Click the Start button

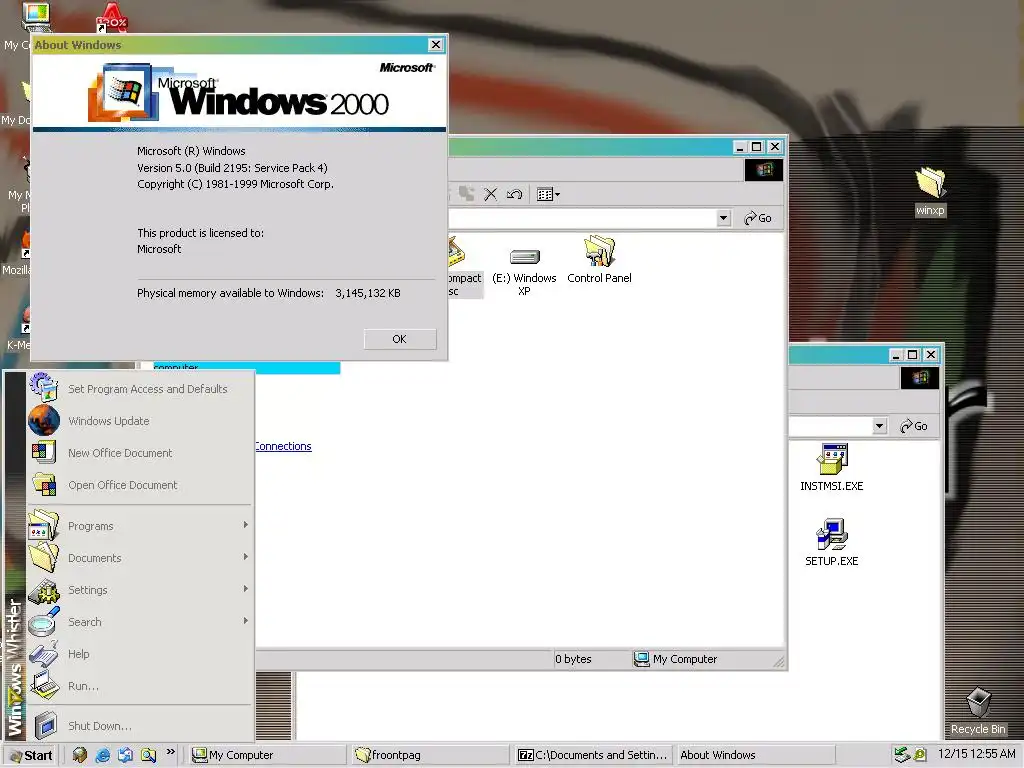[31, 755]
